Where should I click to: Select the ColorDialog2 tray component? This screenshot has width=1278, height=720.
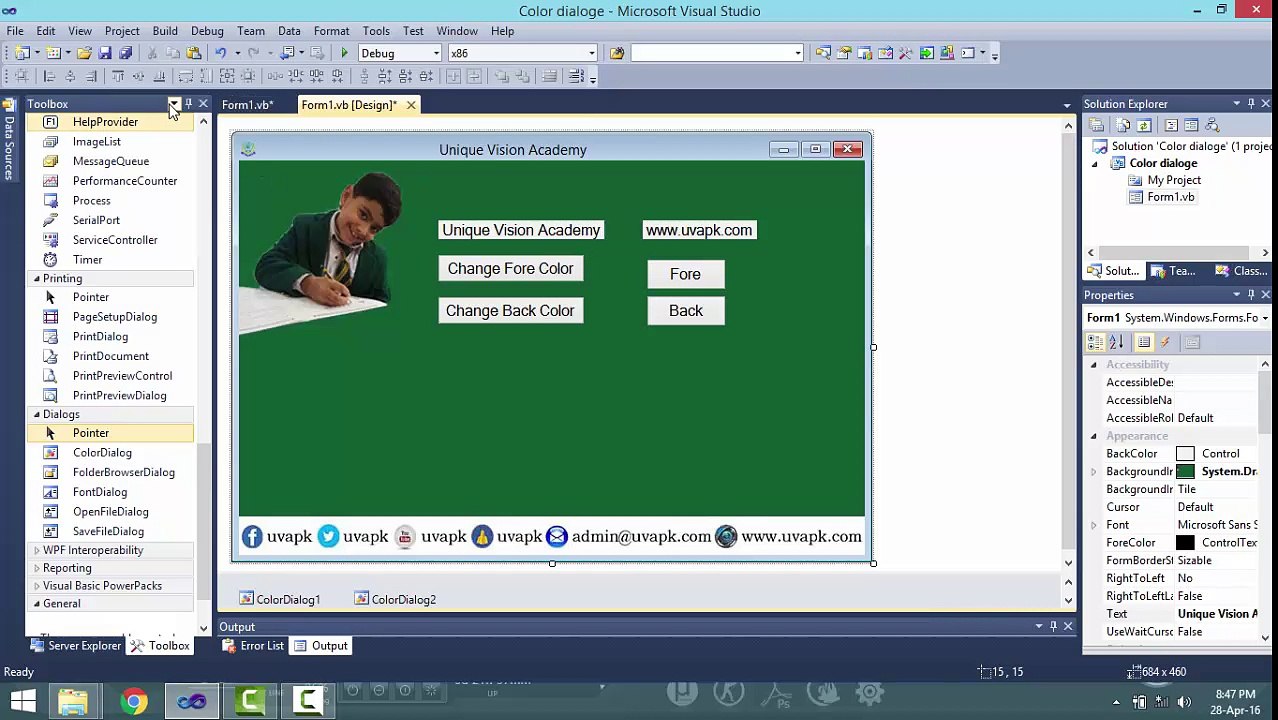pyautogui.click(x=395, y=599)
